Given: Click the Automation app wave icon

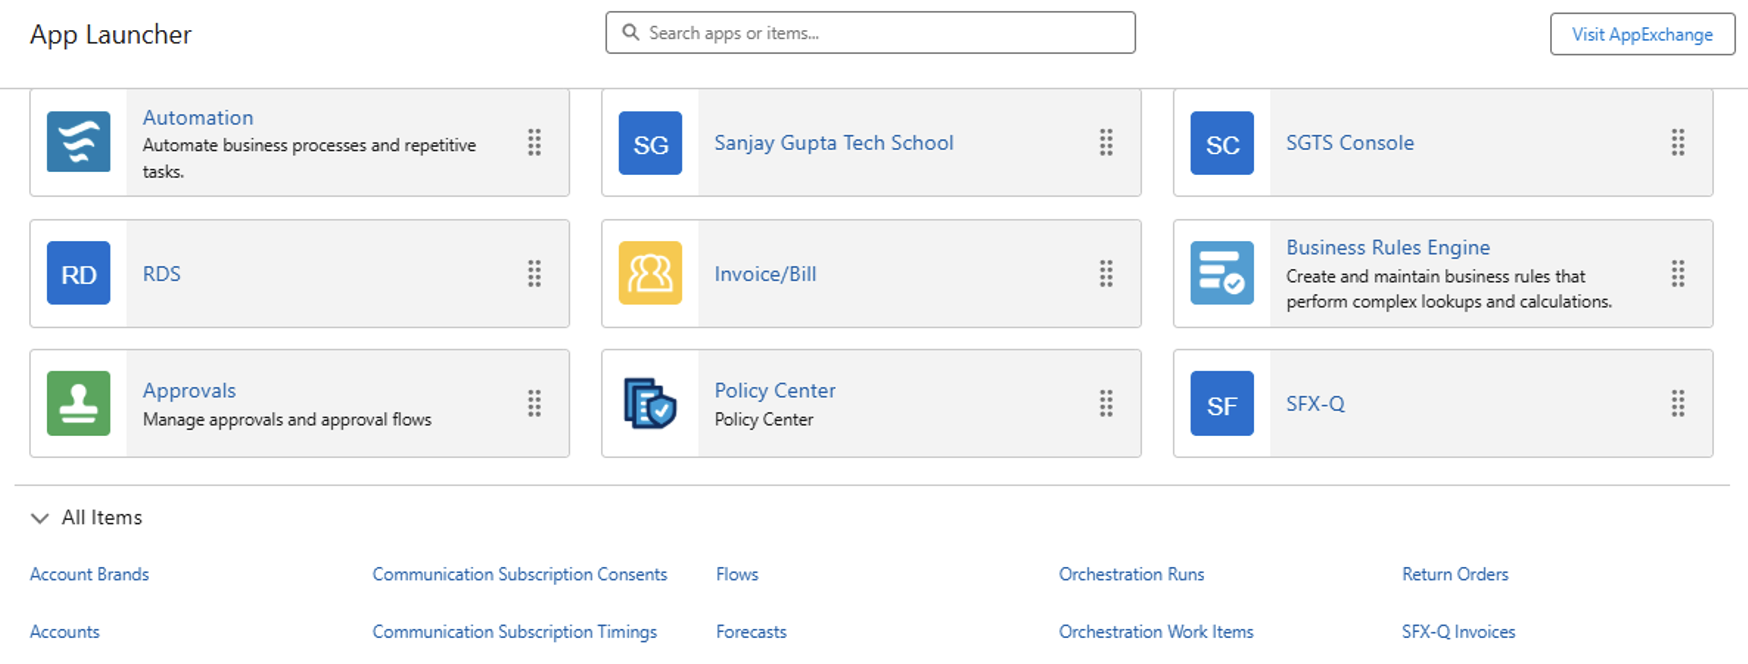Looking at the screenshot, I should tap(78, 143).
